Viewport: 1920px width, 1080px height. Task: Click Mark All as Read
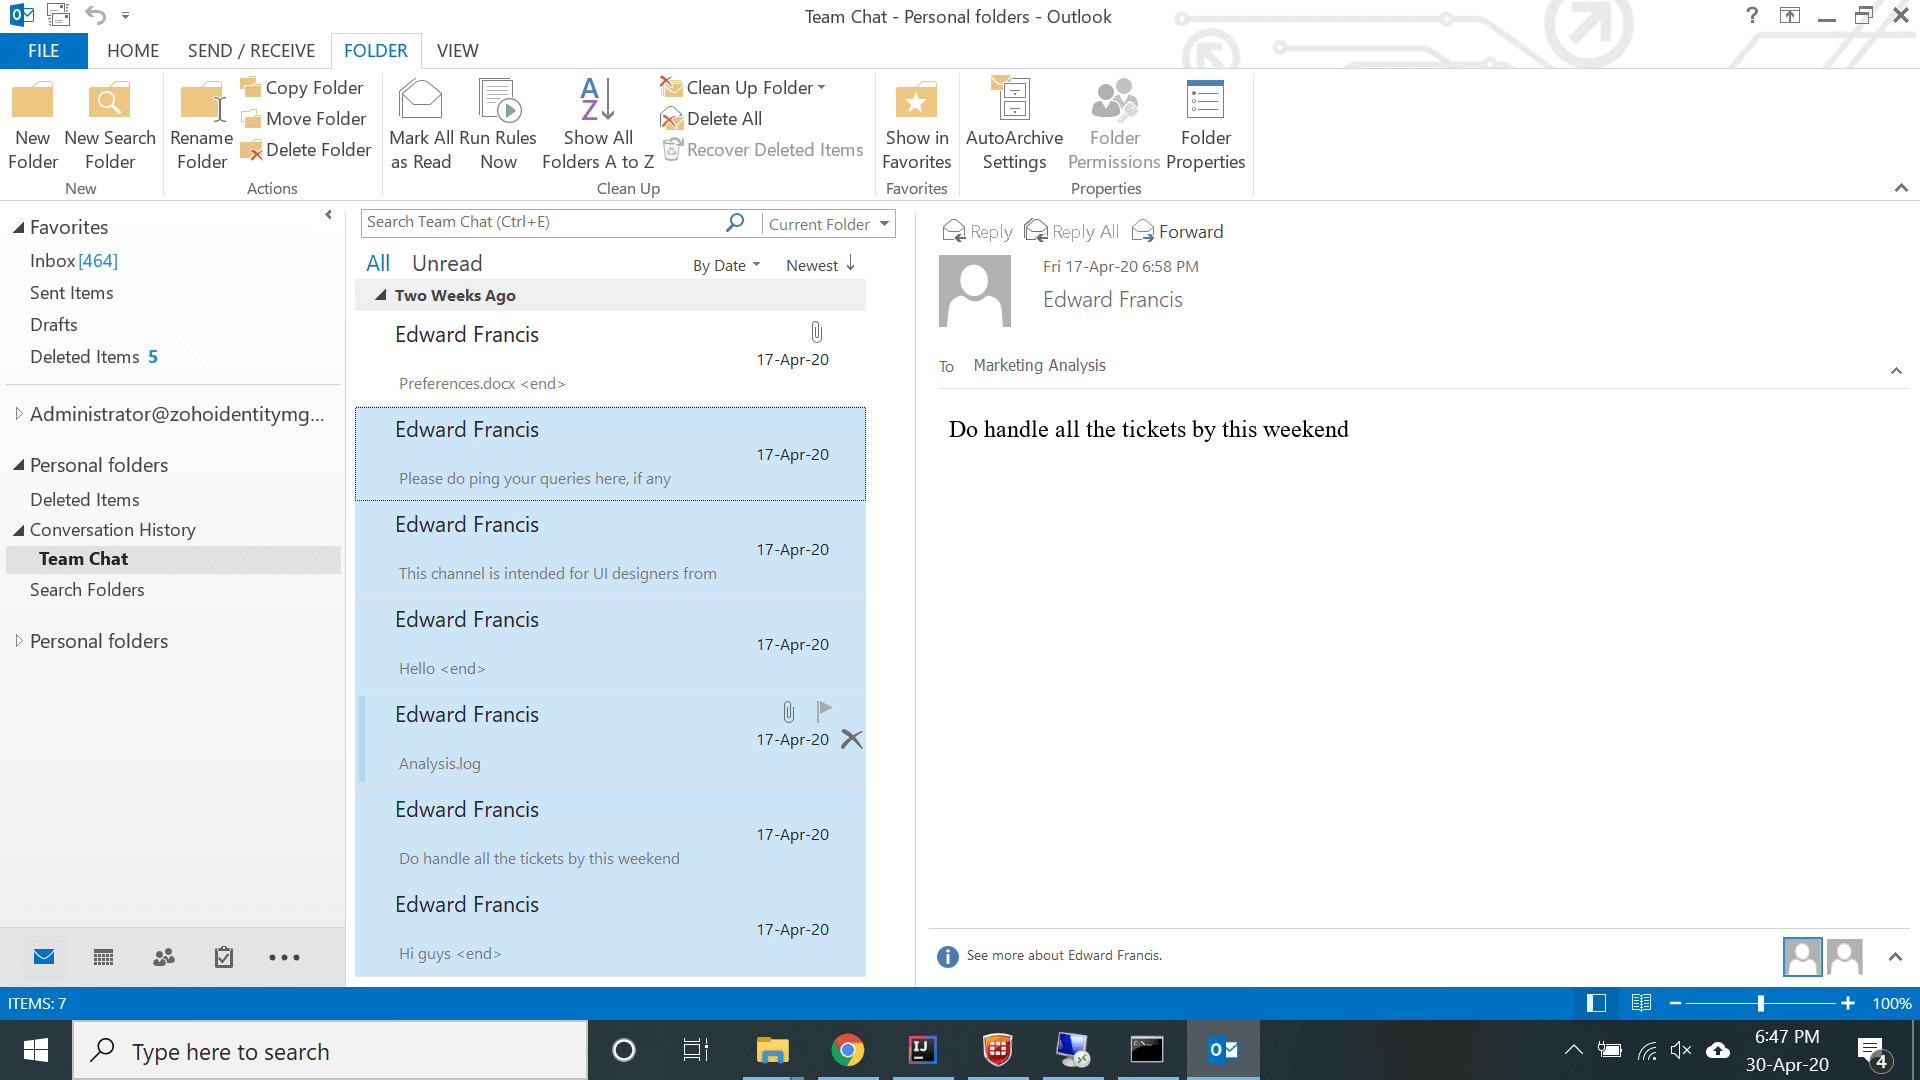click(420, 124)
